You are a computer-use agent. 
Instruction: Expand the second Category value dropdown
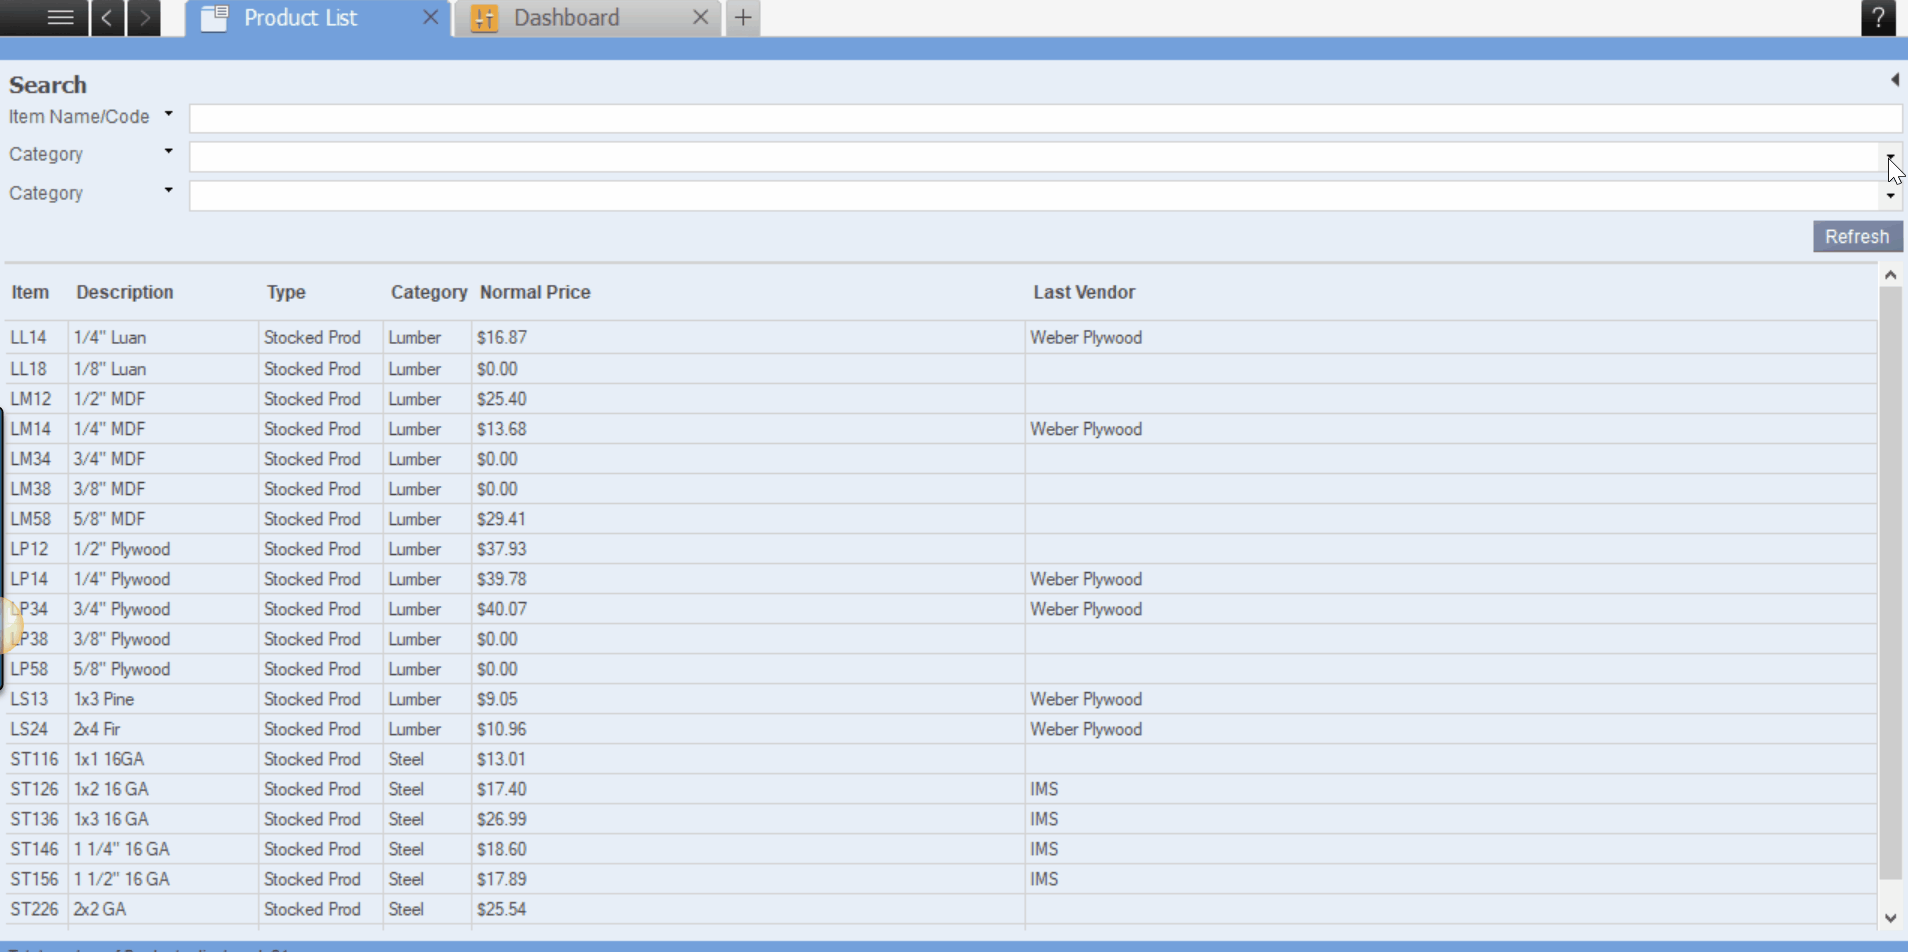click(x=1890, y=196)
